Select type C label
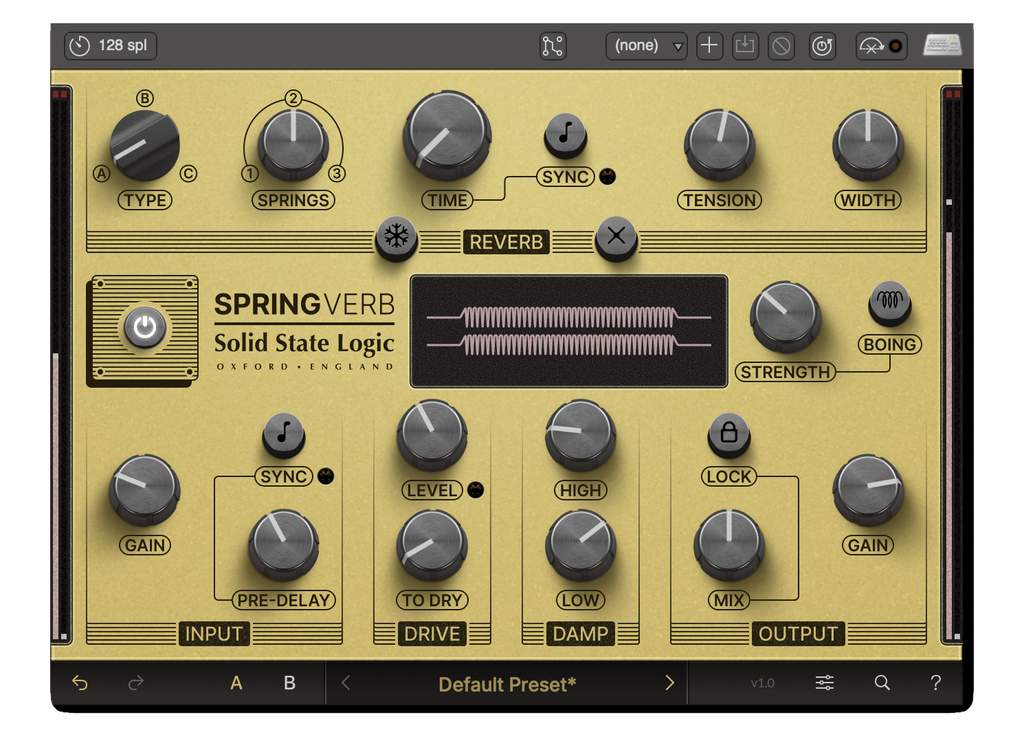Screen dimensions: 1024x741 point(189,174)
